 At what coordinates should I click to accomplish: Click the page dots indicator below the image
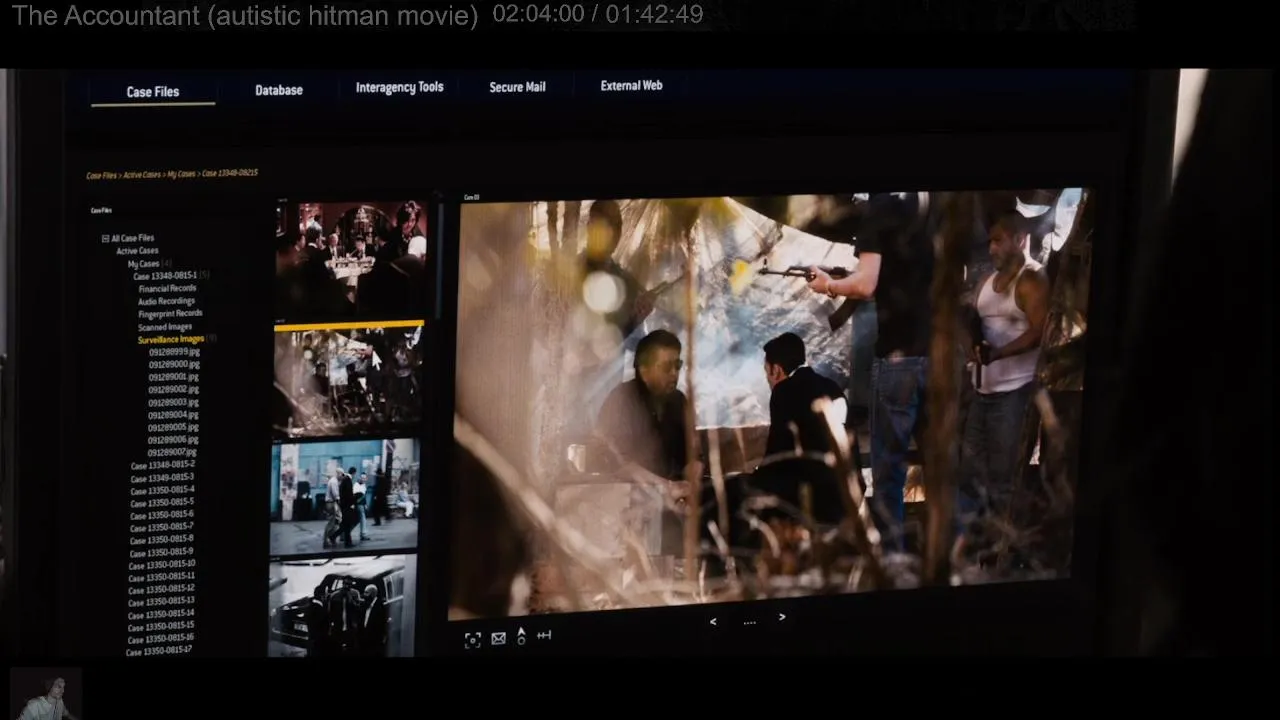tap(749, 622)
